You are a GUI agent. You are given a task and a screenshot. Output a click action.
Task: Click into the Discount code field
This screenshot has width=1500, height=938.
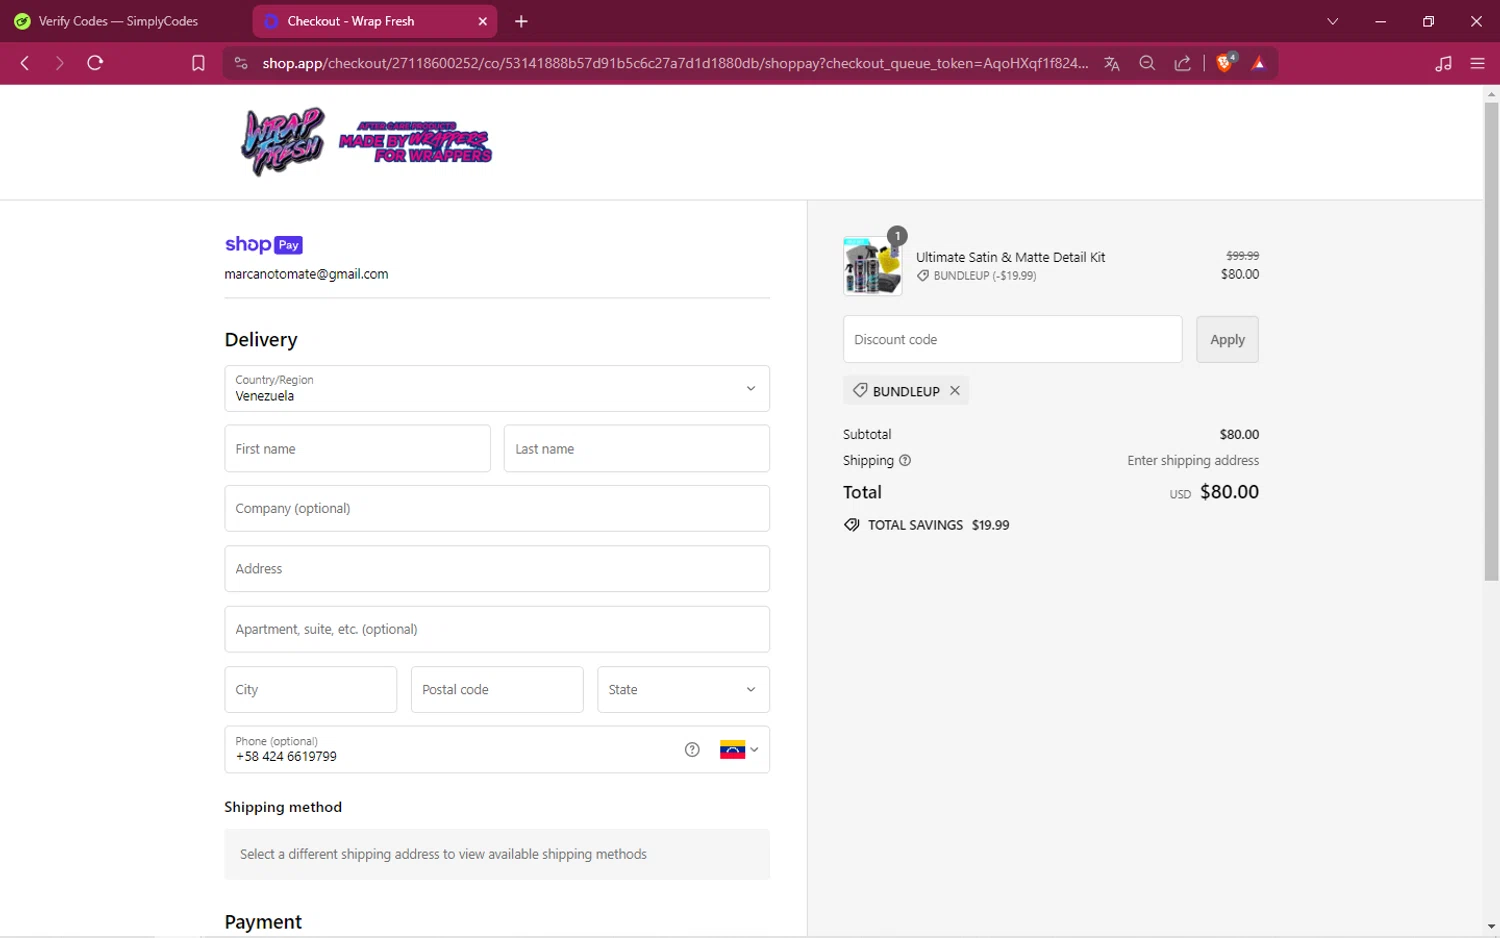(1012, 339)
